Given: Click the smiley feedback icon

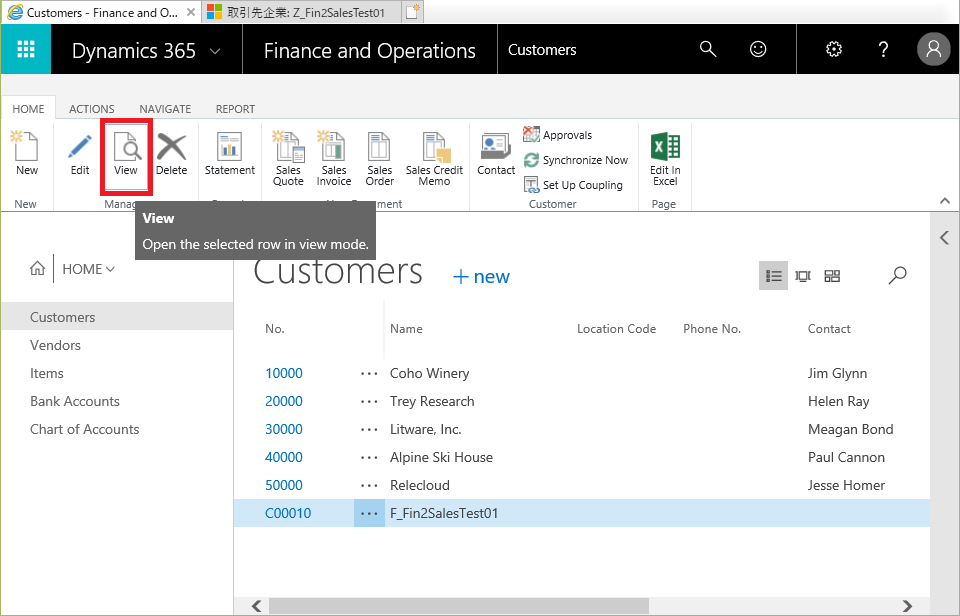Looking at the screenshot, I should click(x=758, y=49).
